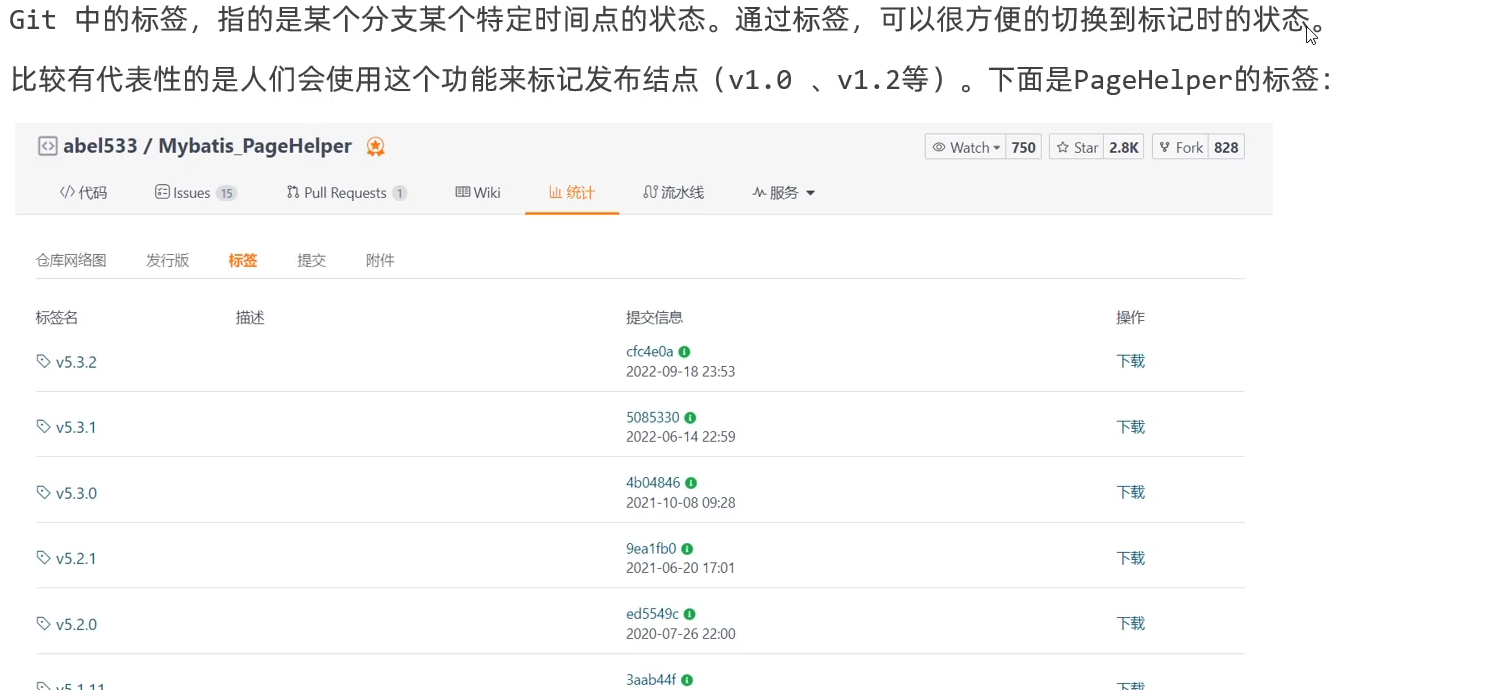The width and height of the screenshot is (1499, 690).
Task: Click the green status icon next to cfc4e0a
Action: tap(684, 352)
